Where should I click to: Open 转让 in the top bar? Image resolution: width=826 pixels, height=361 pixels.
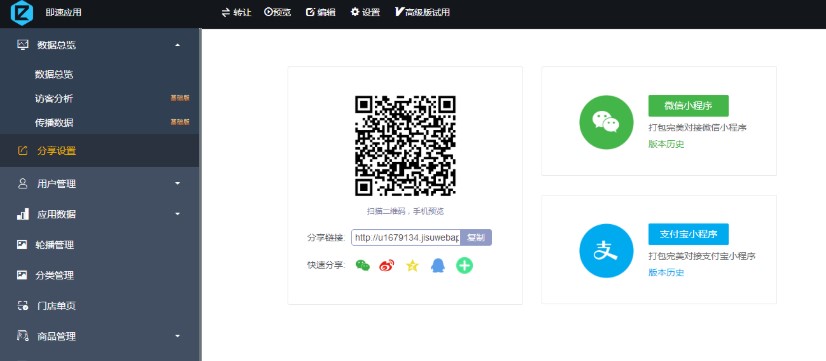pos(236,12)
